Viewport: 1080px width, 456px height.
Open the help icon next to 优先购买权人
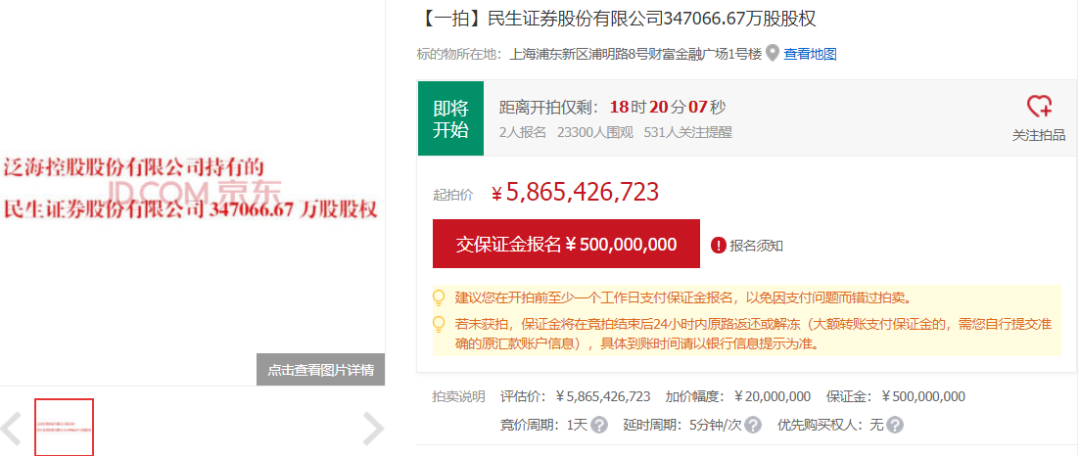894,425
